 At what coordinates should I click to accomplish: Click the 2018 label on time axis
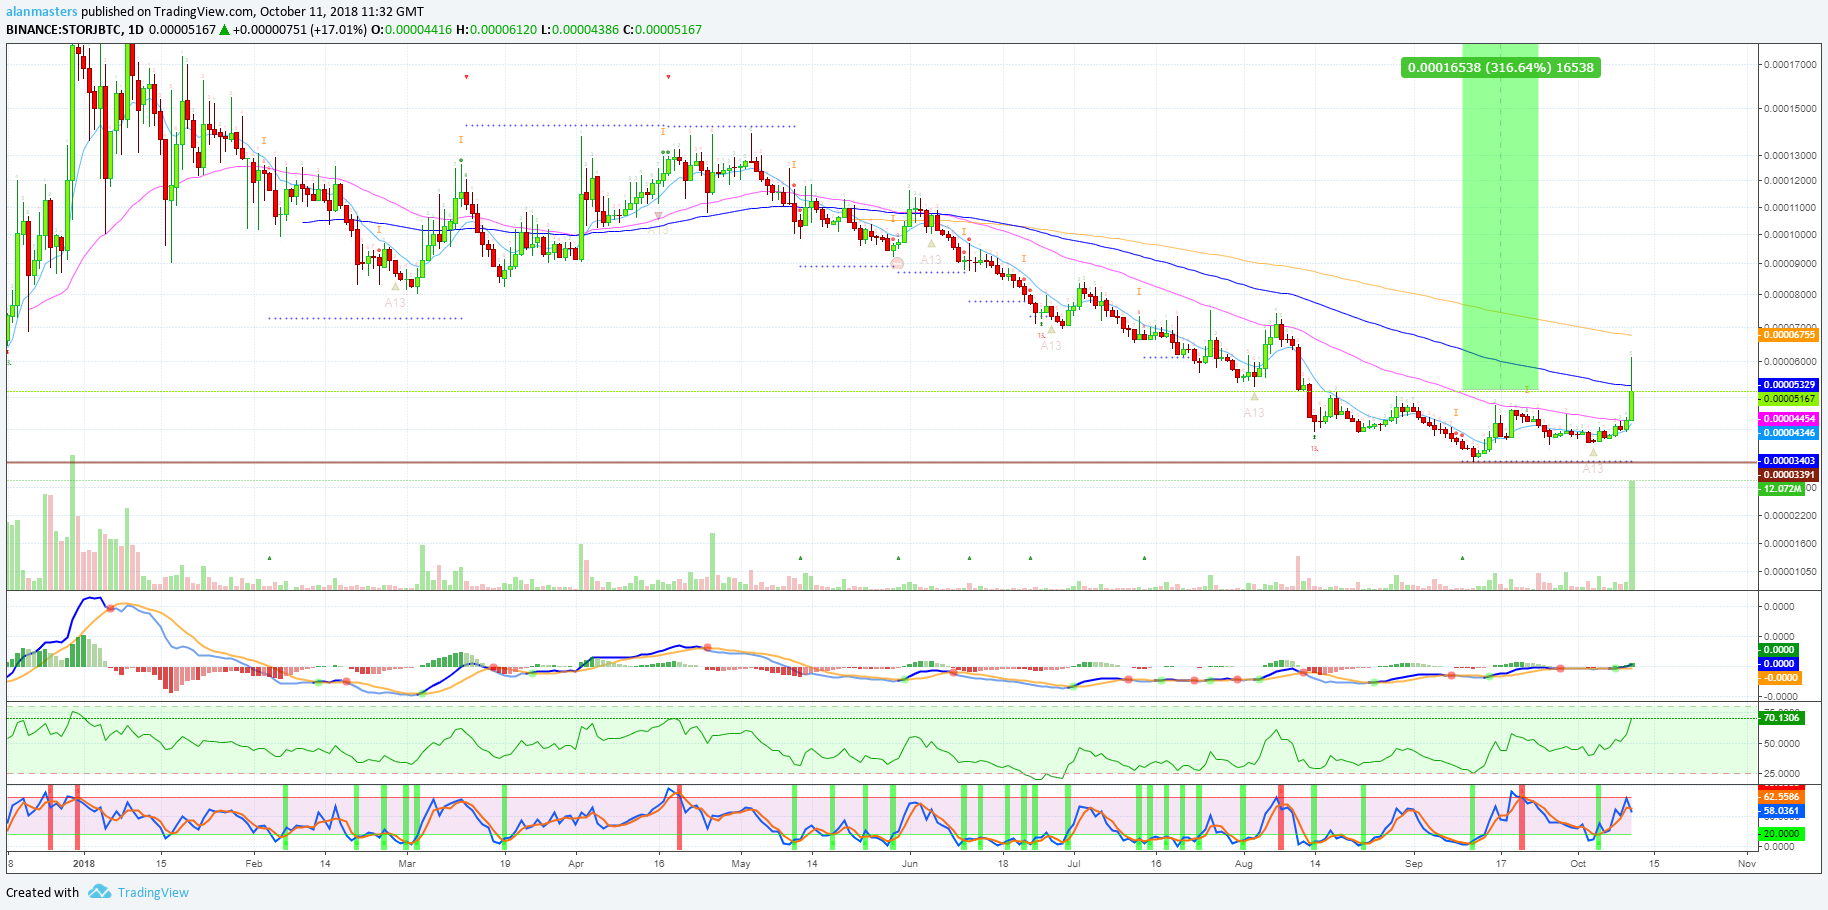click(84, 863)
